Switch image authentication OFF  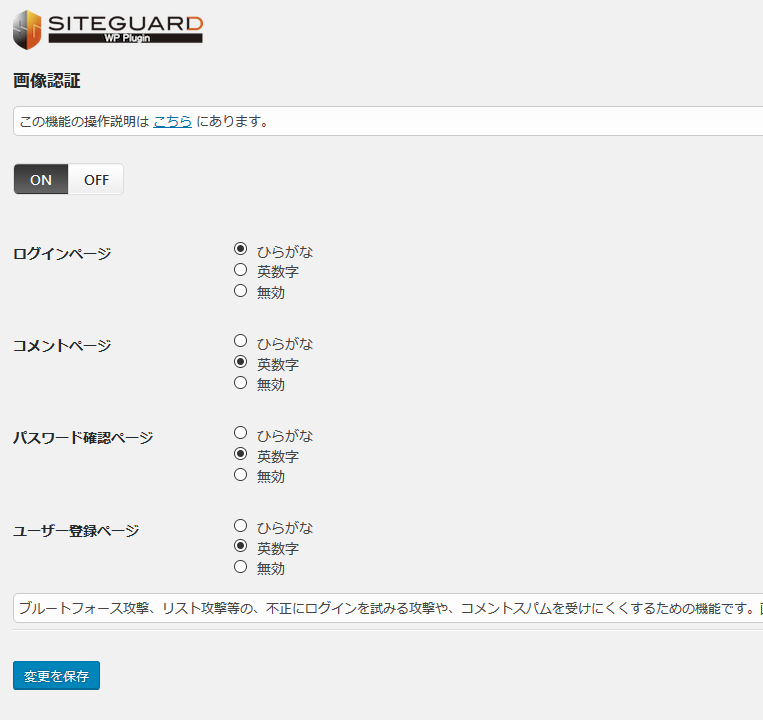[x=96, y=180]
